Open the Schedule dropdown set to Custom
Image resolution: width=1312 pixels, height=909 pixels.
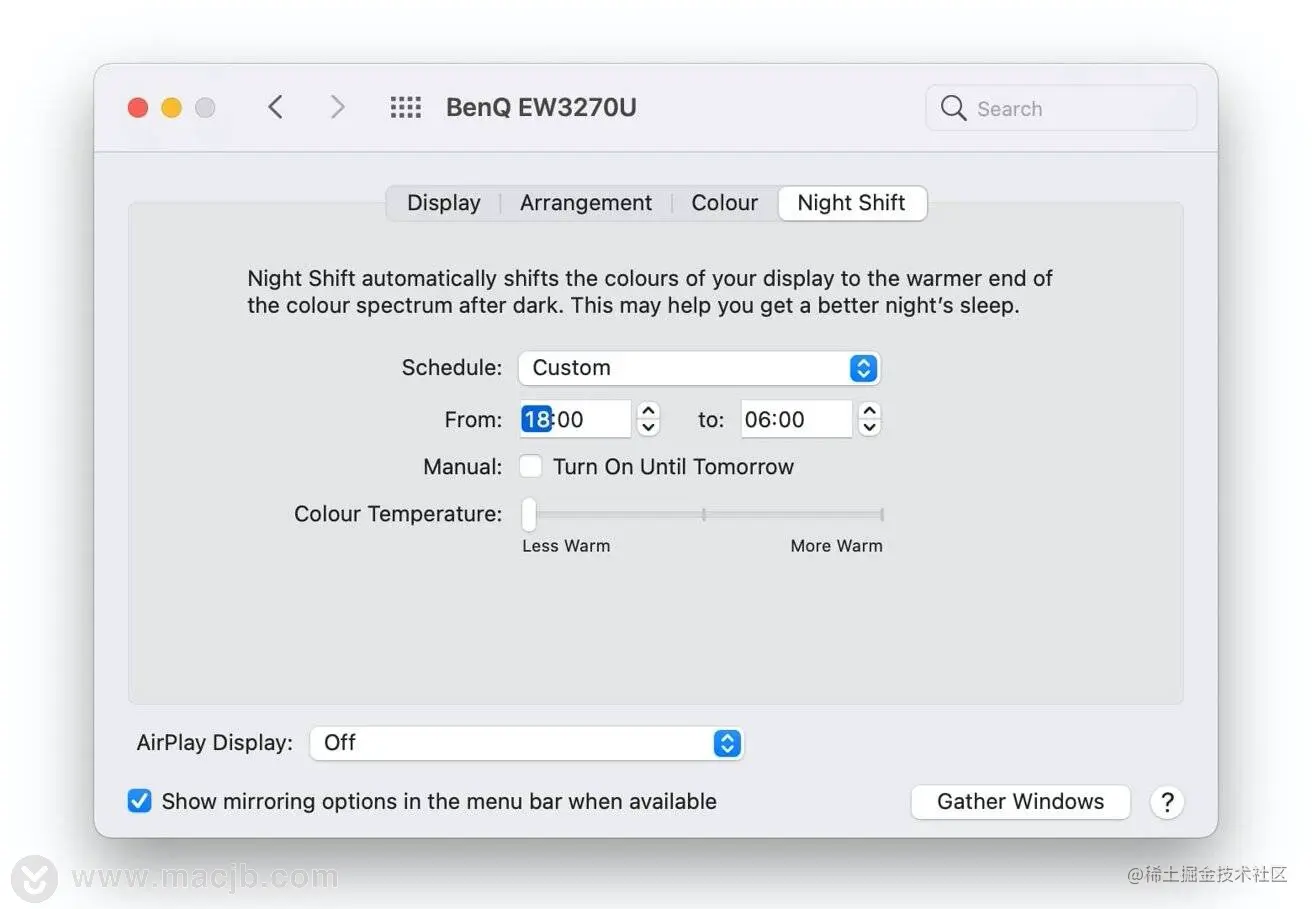tap(699, 368)
